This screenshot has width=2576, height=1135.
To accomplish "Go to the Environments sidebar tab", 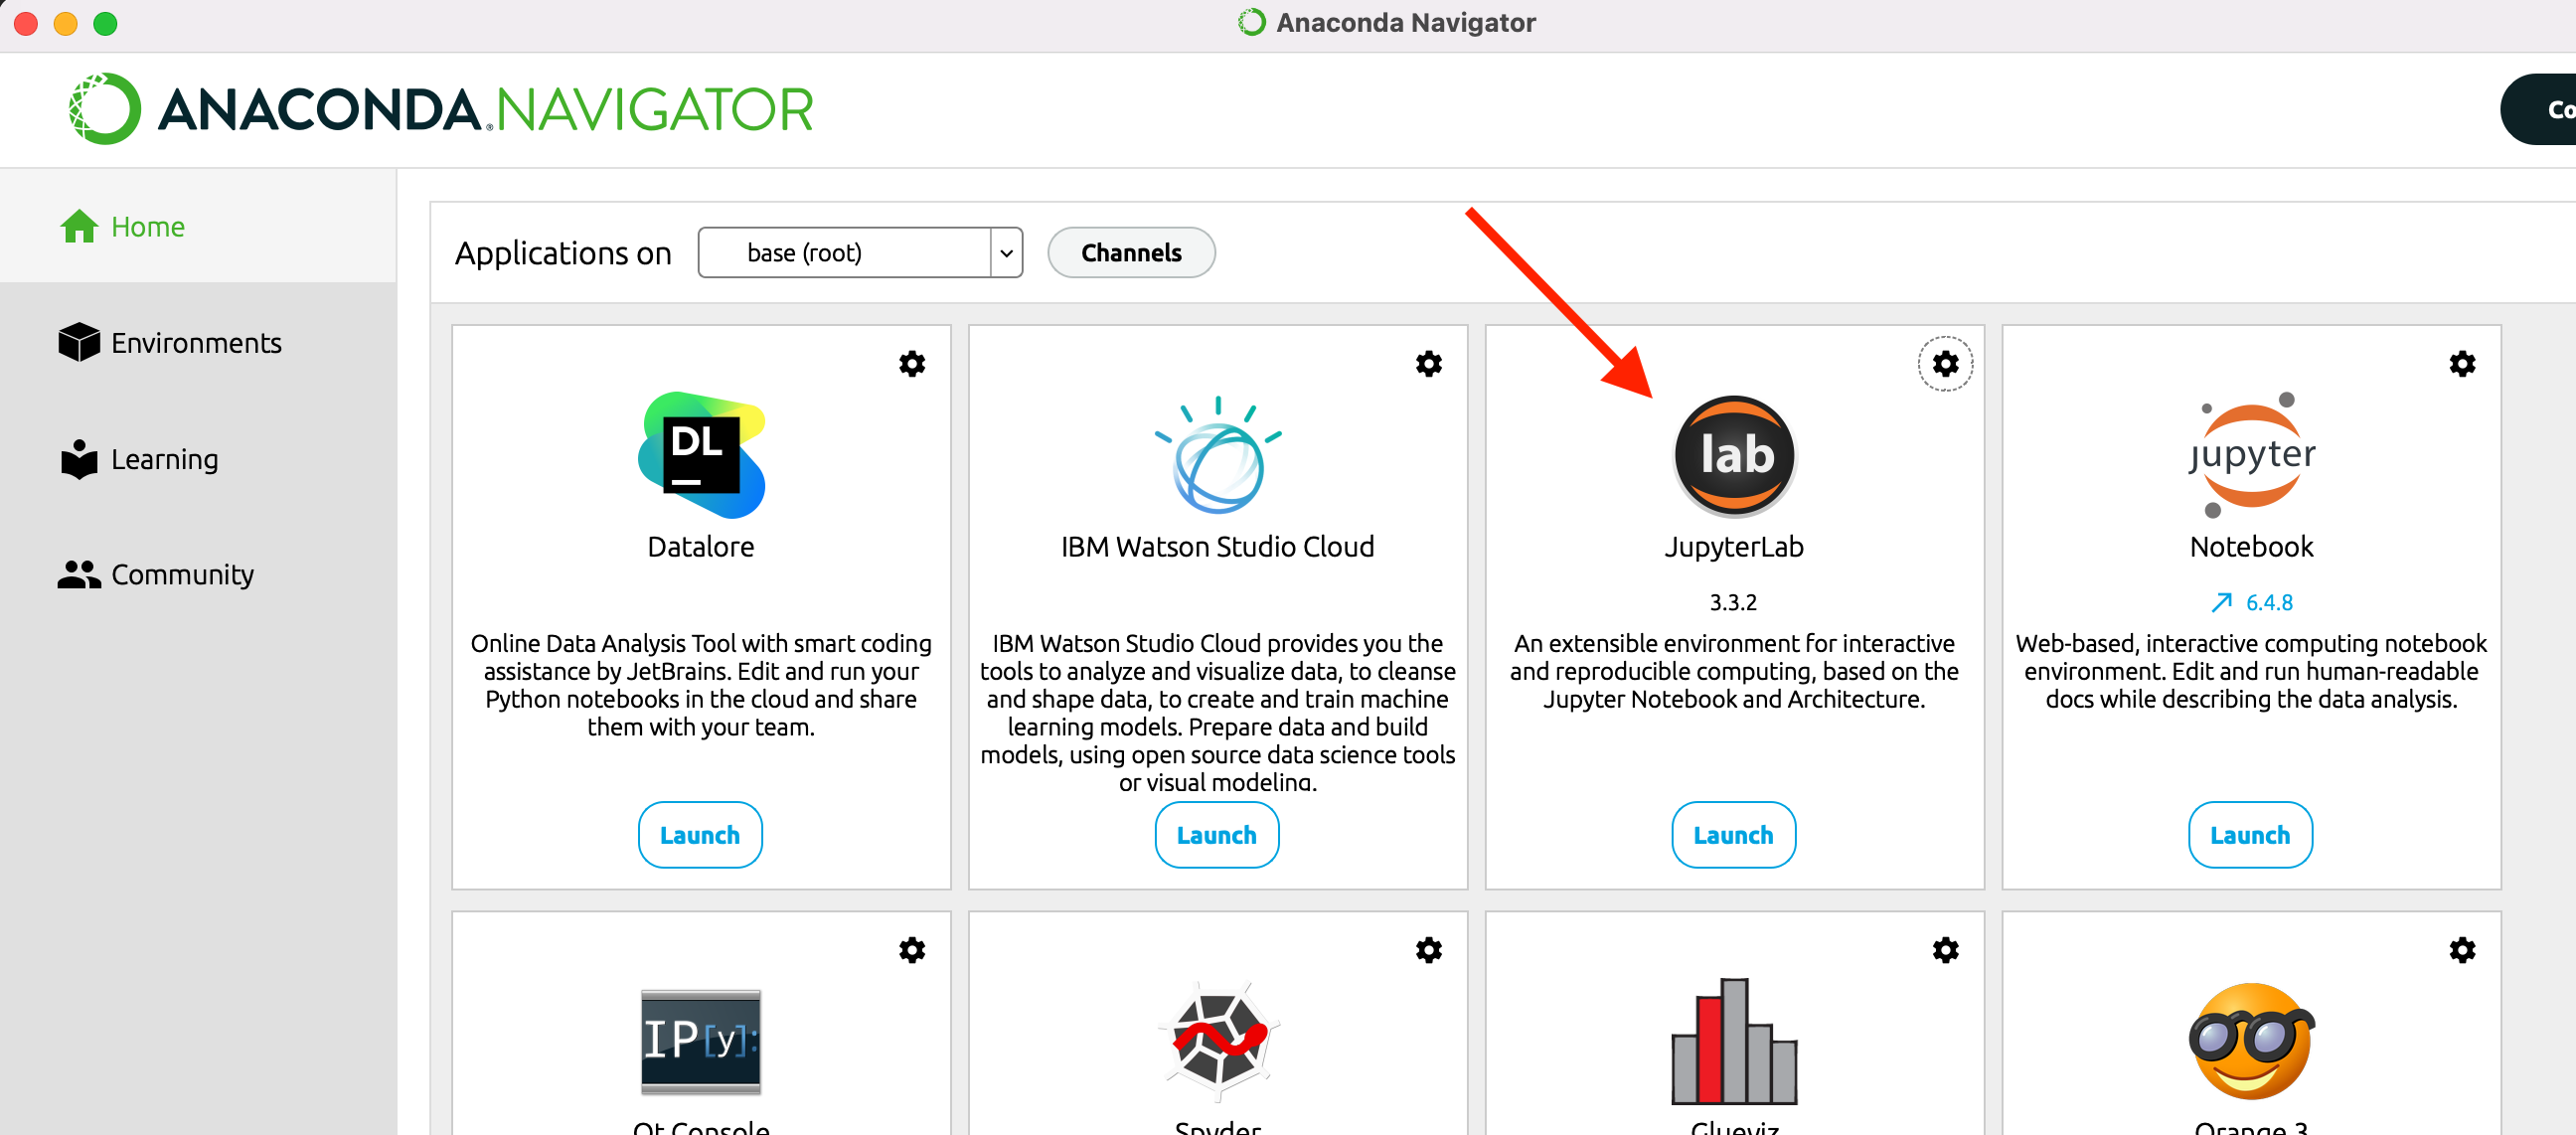I will click(x=196, y=343).
